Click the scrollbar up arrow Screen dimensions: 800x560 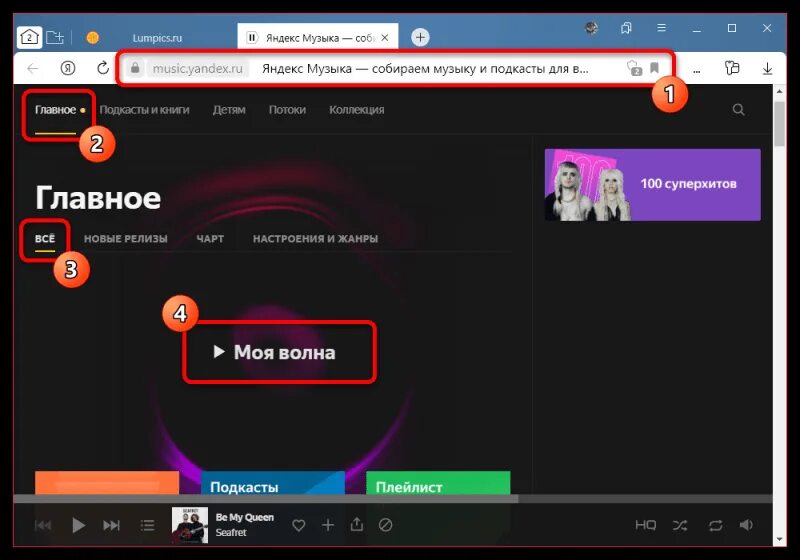pos(779,91)
